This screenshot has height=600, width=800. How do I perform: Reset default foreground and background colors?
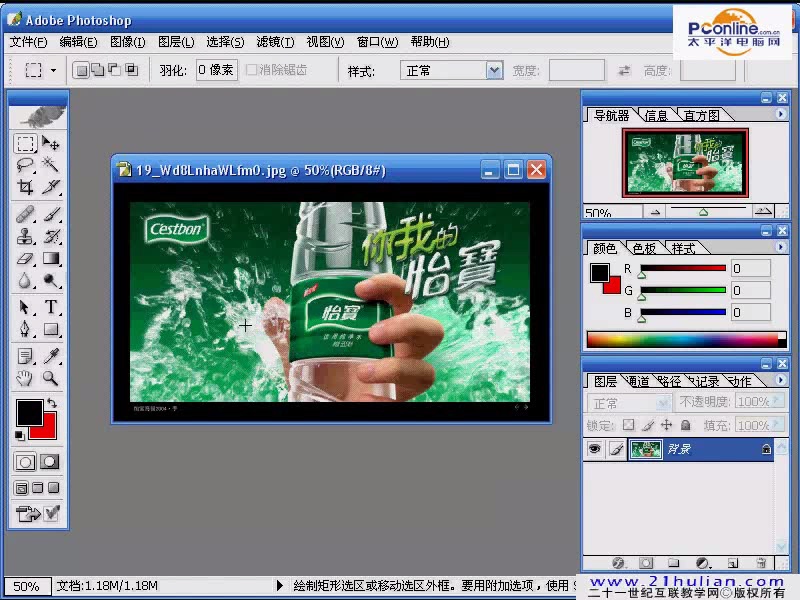(19, 436)
